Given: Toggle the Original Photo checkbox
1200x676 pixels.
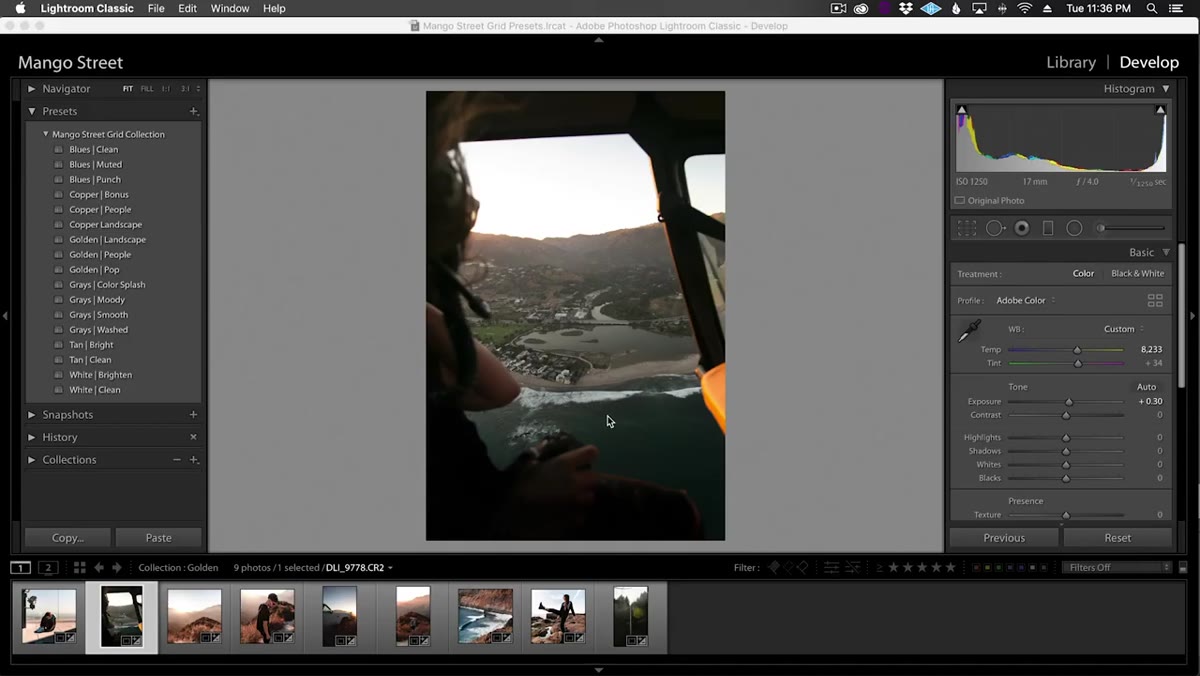Looking at the screenshot, I should point(960,200).
